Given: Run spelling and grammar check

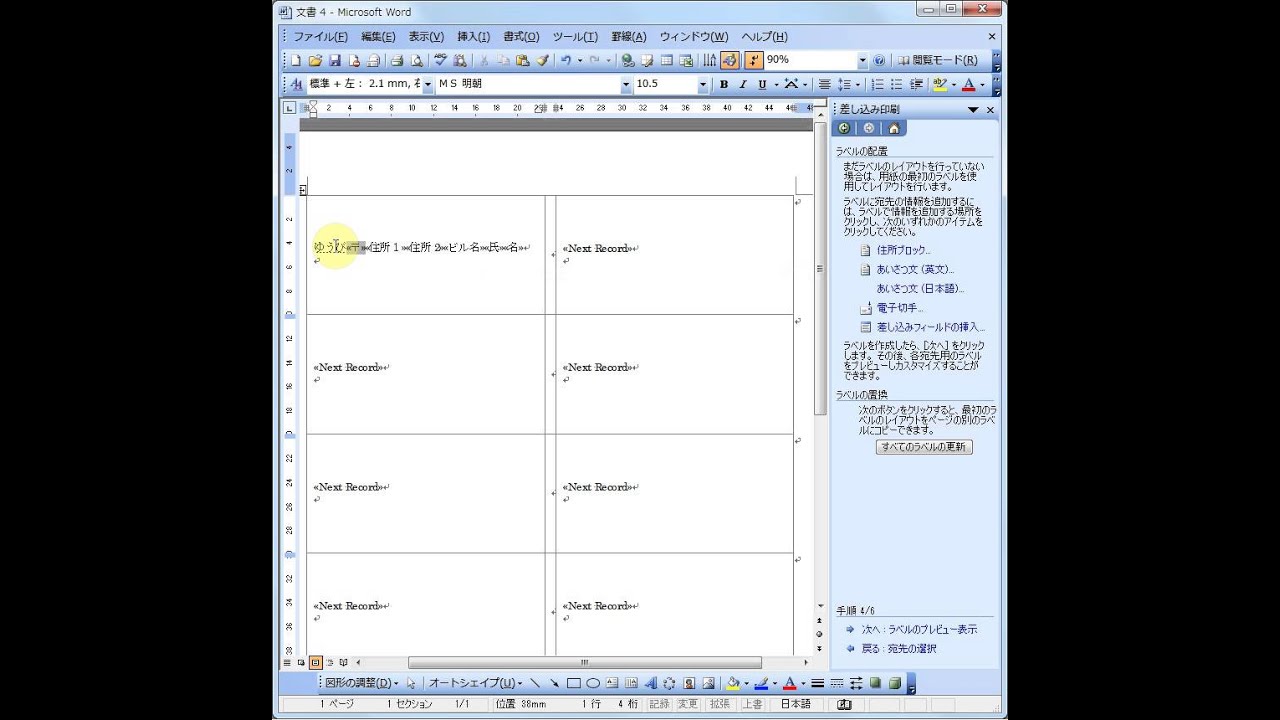Looking at the screenshot, I should (441, 61).
